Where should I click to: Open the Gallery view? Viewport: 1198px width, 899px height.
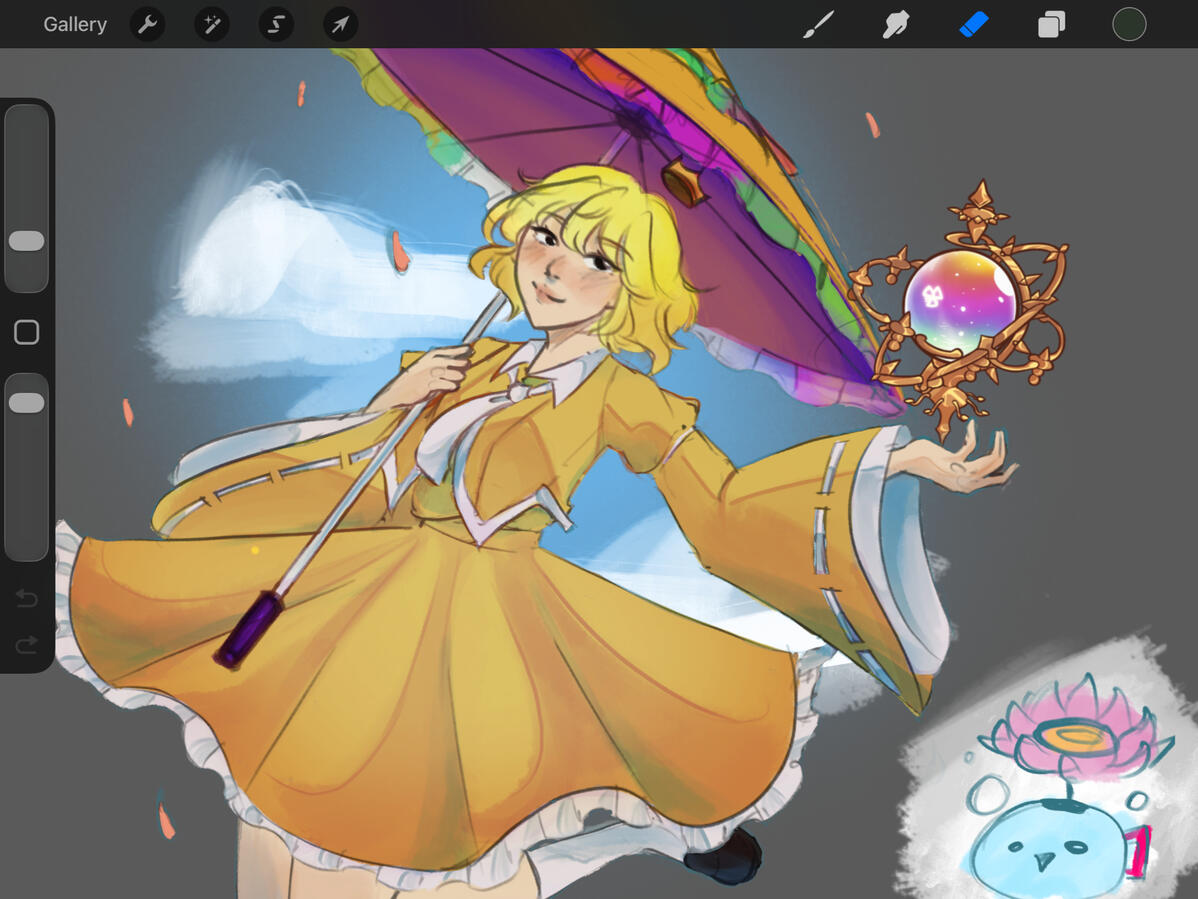75,24
